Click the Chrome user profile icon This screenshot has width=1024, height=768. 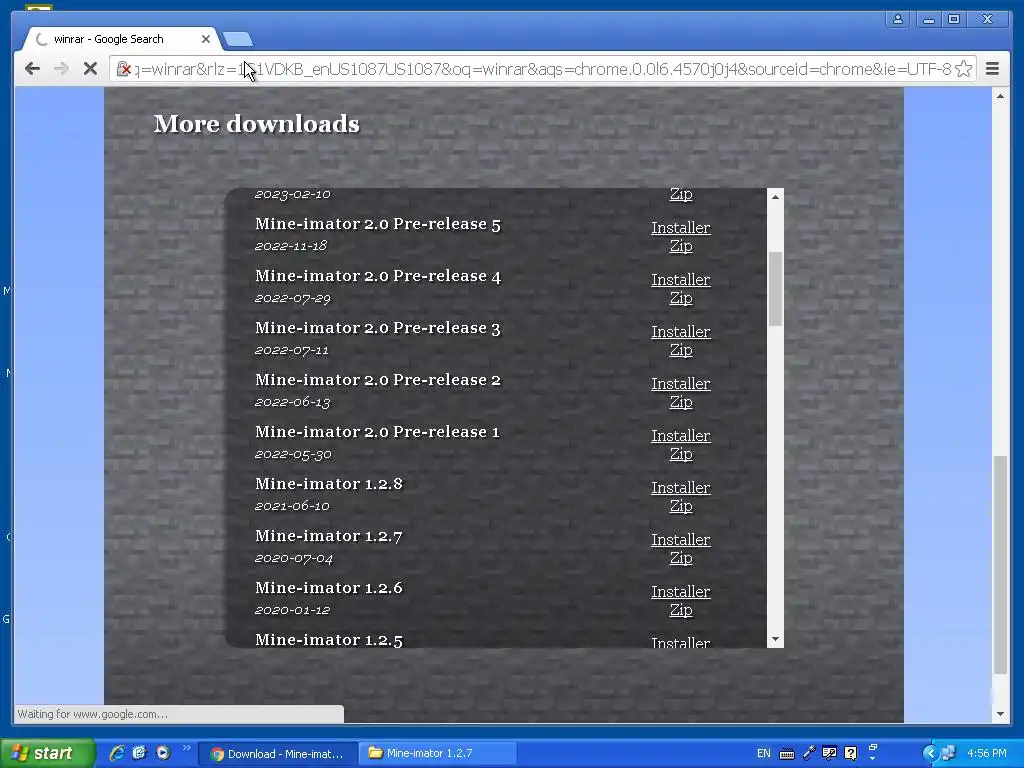[x=898, y=19]
